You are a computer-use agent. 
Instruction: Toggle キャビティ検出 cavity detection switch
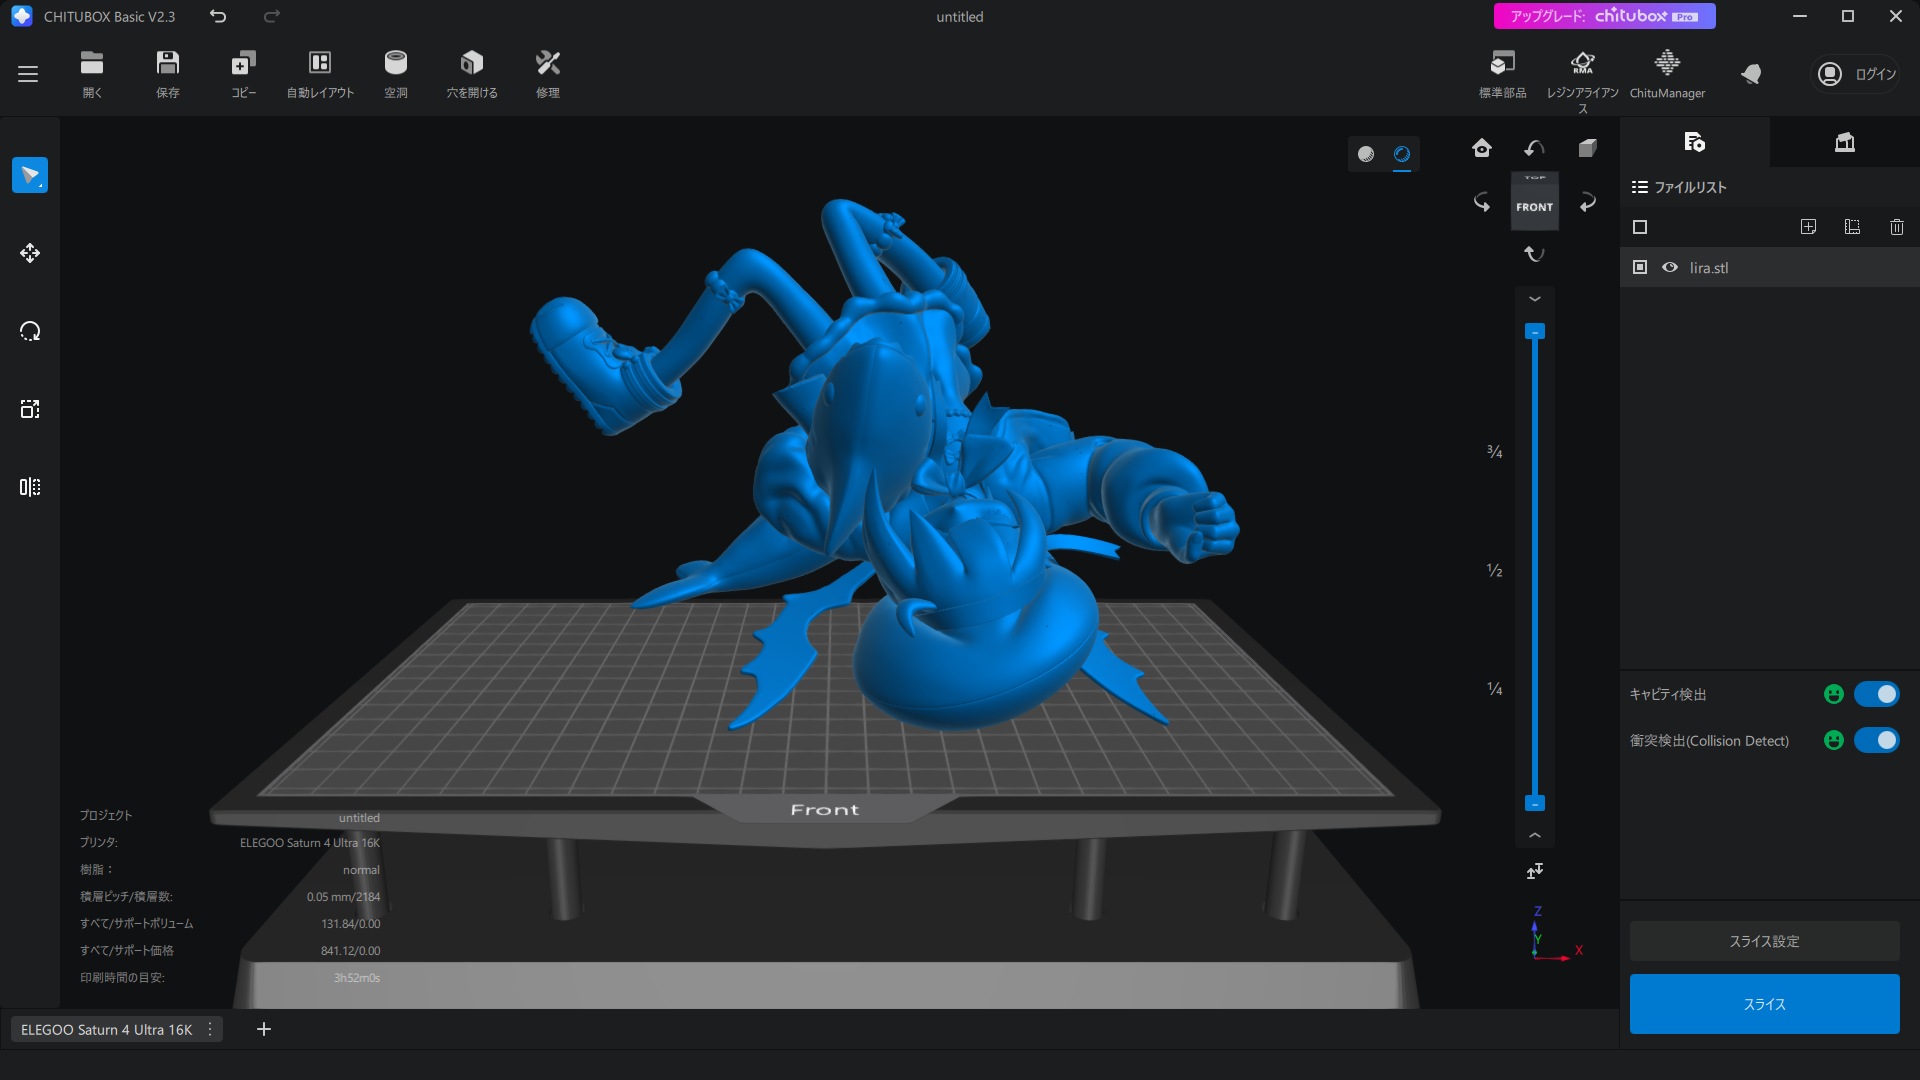(x=1877, y=694)
